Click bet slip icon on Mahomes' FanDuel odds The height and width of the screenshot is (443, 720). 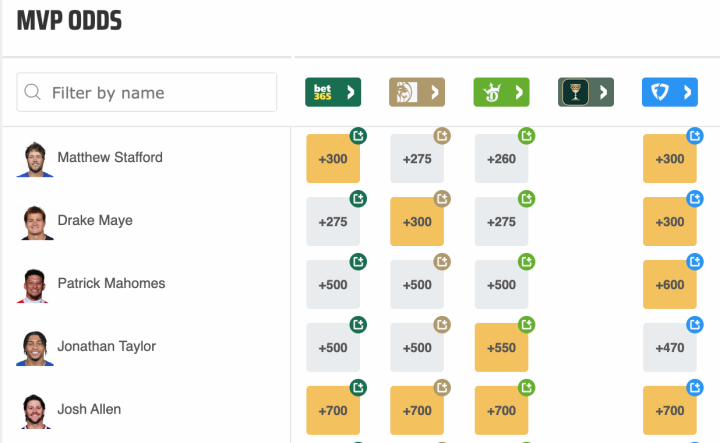coord(695,262)
